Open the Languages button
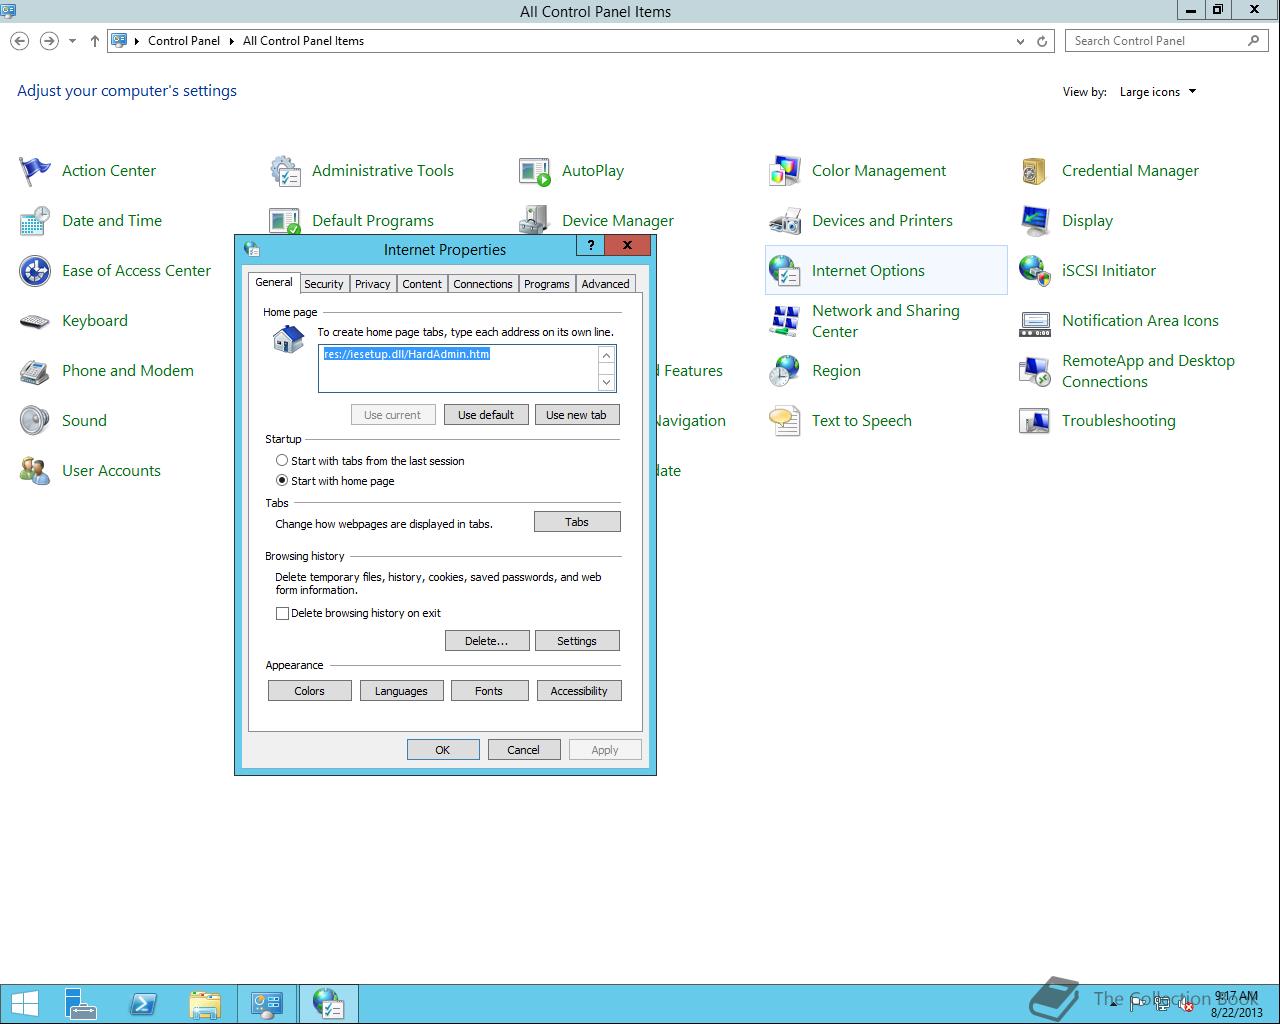Viewport: 1280px width, 1024px height. 401,691
